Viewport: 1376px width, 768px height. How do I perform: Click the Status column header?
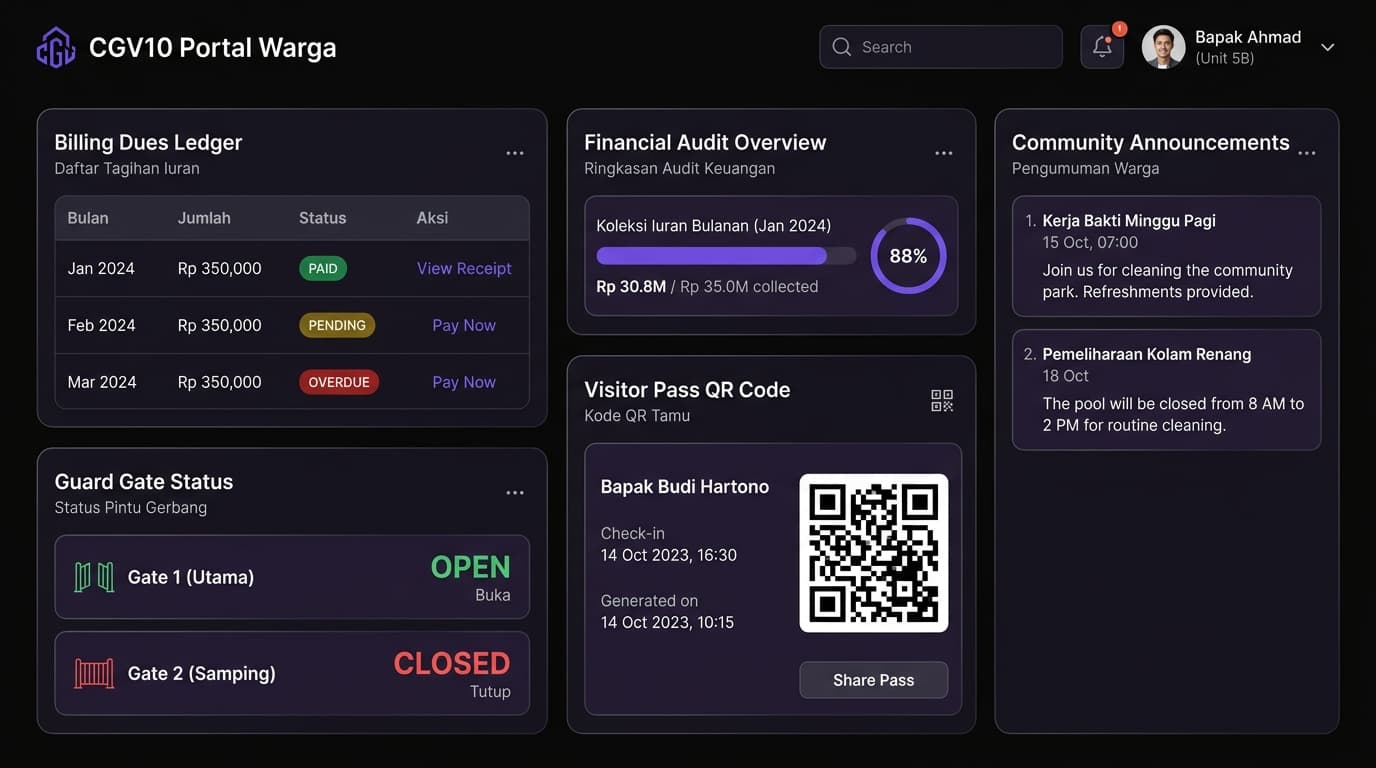pyautogui.click(x=322, y=218)
